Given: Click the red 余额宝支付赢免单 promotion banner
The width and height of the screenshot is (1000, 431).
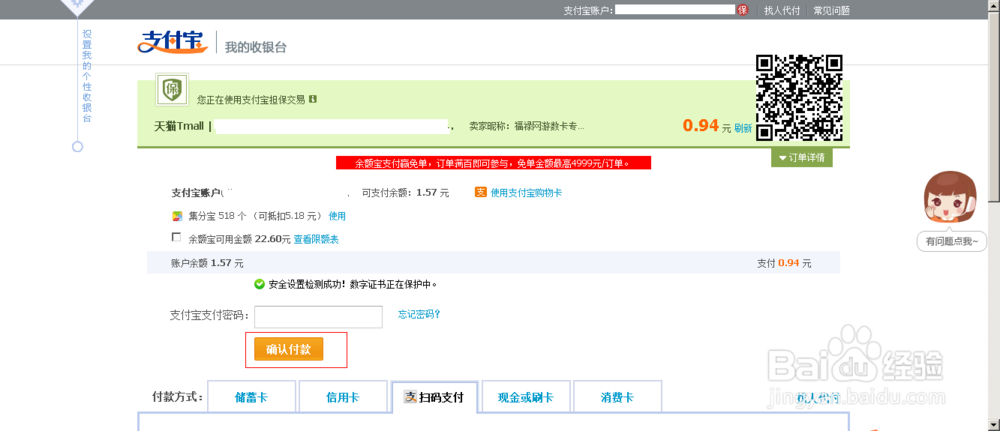Looking at the screenshot, I should click(x=493, y=163).
